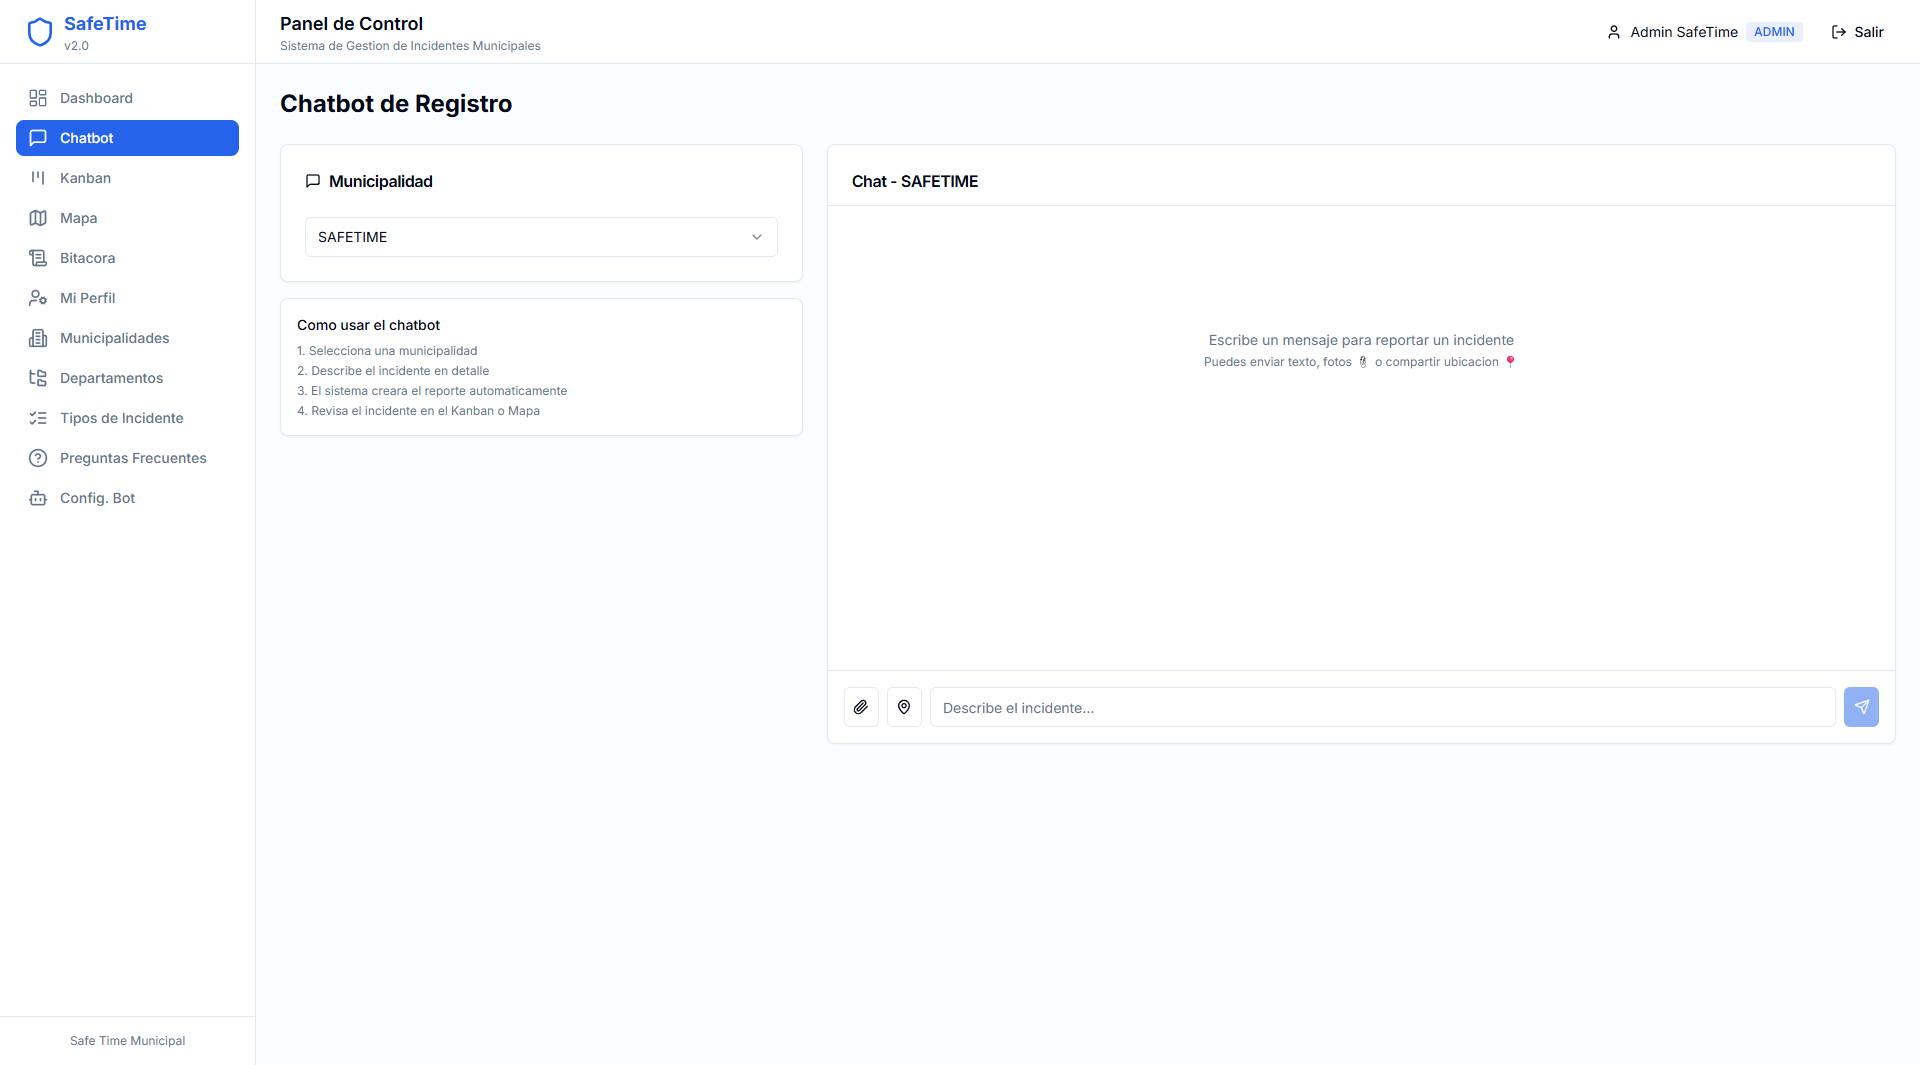Screen dimensions: 1920x1065
Task: Open Departamentos section
Action: [x=127, y=378]
